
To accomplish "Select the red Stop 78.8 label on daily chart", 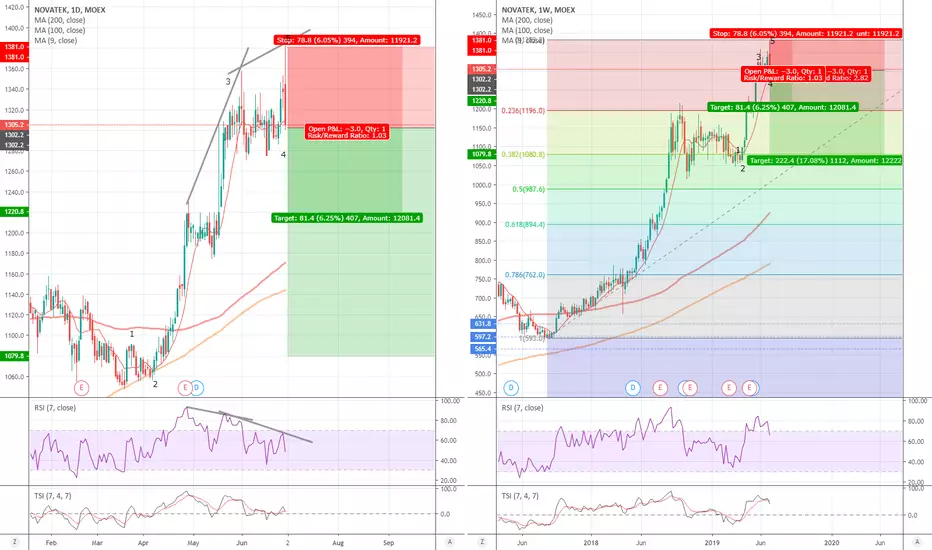I will coord(347,40).
